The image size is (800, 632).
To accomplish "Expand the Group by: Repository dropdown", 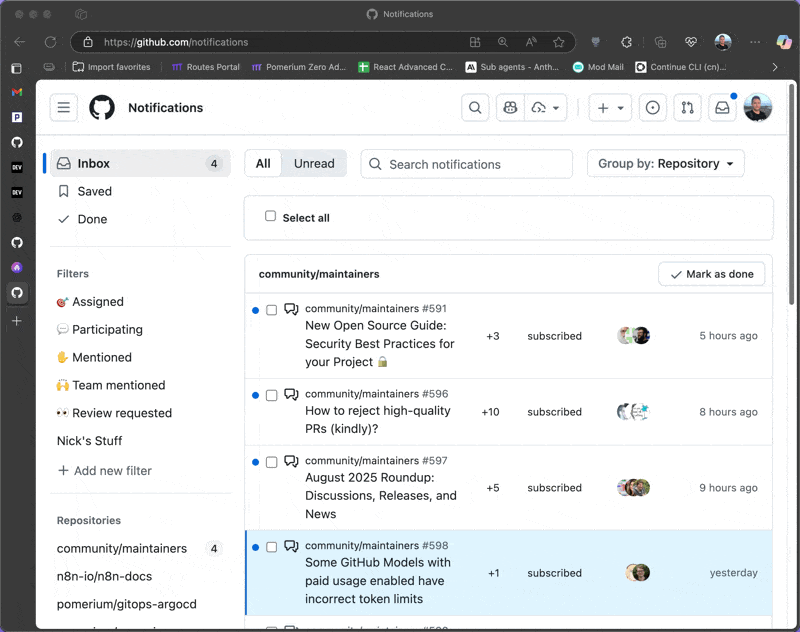I will 665,164.
